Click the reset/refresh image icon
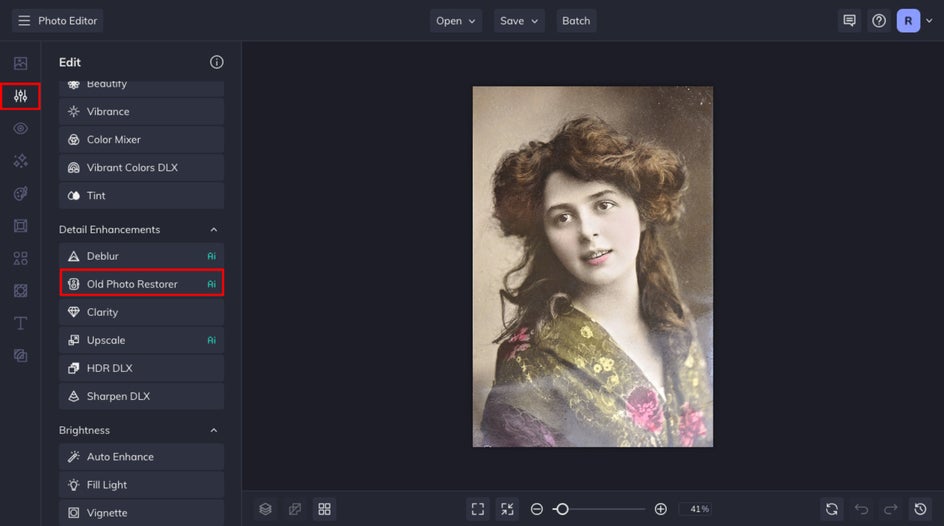The width and height of the screenshot is (944, 526). click(x=832, y=509)
